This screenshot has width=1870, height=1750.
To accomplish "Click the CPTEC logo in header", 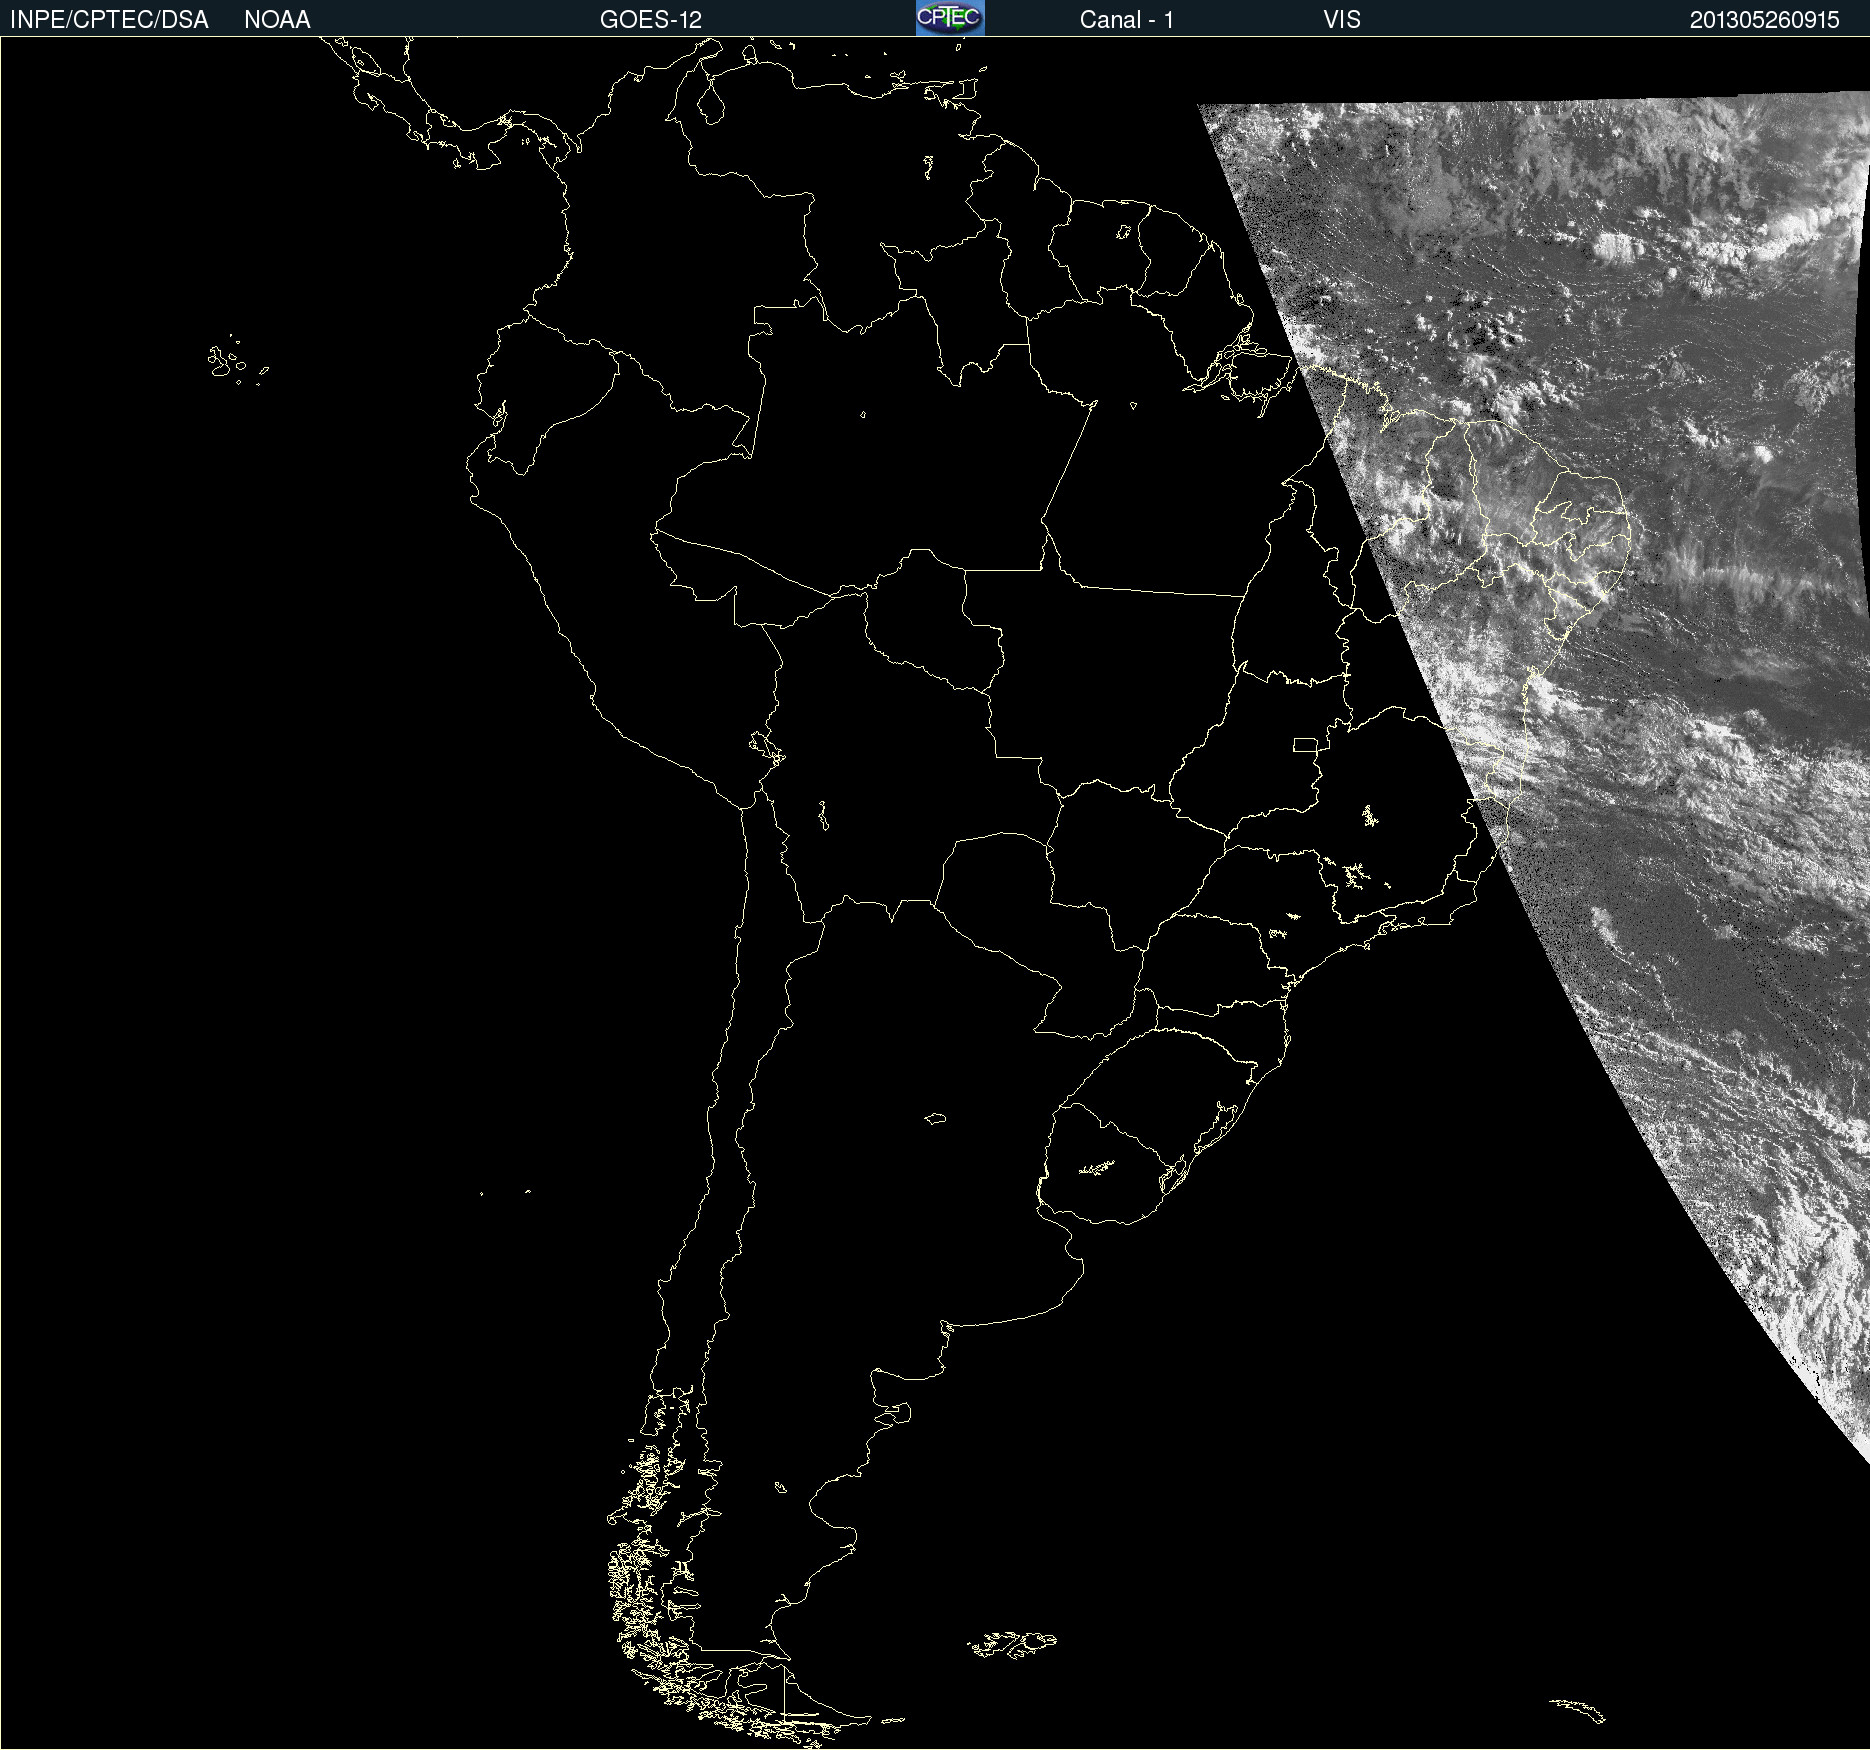I will 950,18.
